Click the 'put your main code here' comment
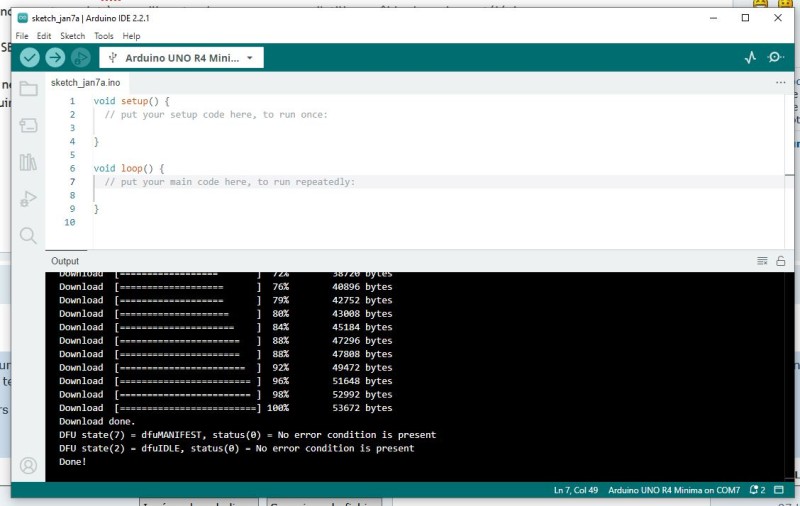The image size is (800, 506). [x=230, y=182]
